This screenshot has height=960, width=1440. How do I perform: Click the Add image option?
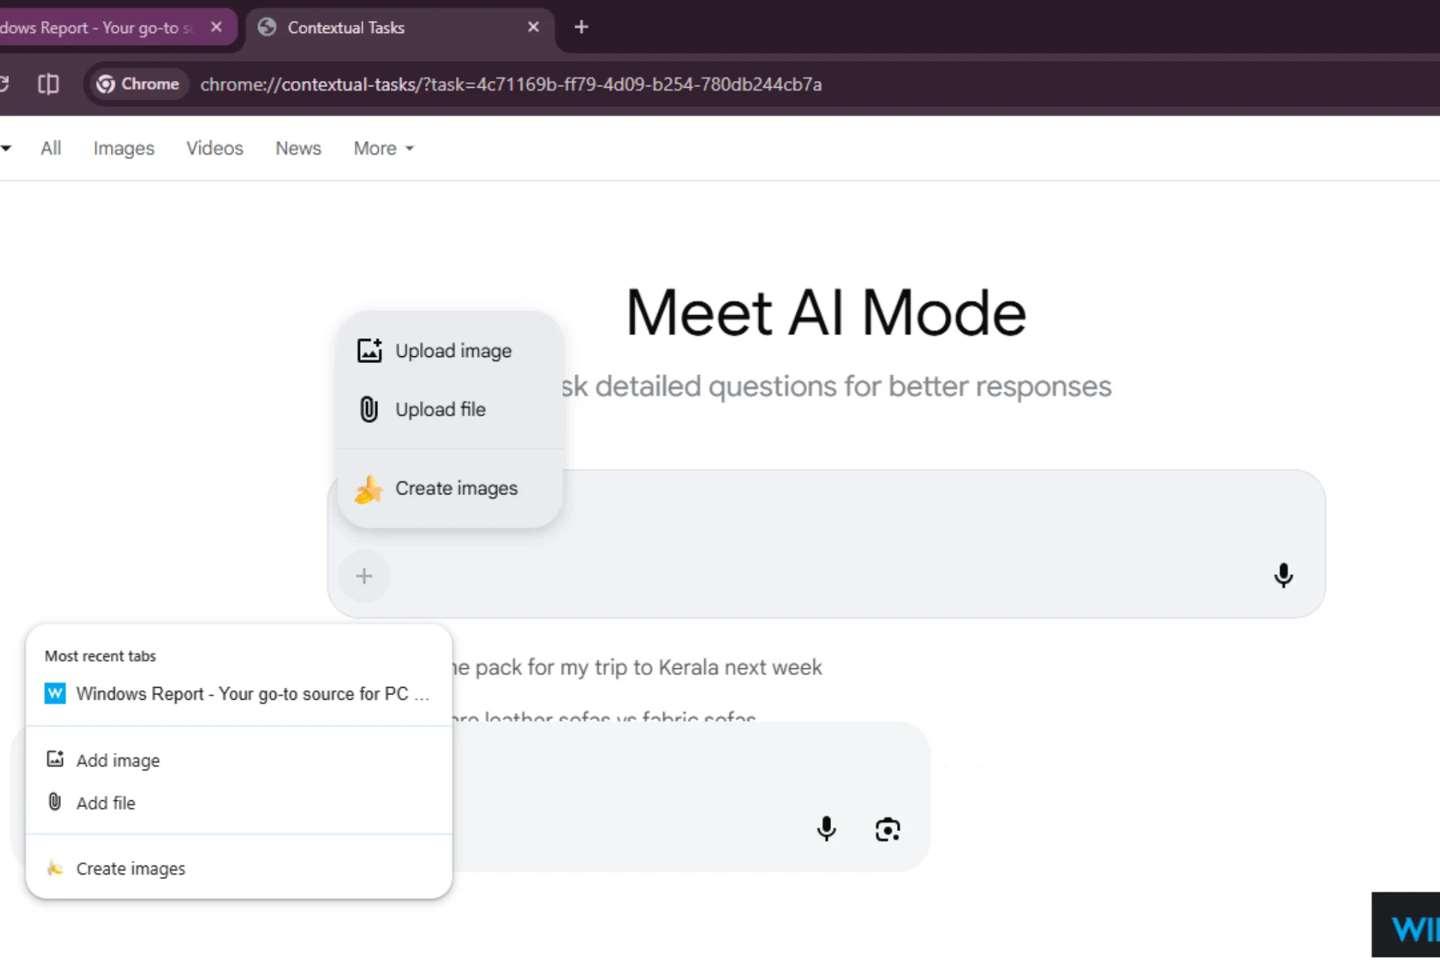(118, 760)
